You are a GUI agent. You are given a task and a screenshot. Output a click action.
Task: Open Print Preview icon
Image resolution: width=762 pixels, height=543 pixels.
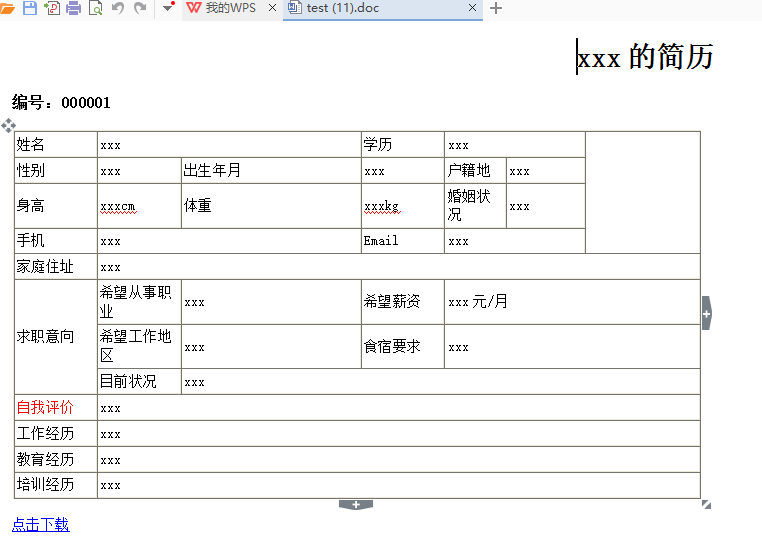[96, 8]
